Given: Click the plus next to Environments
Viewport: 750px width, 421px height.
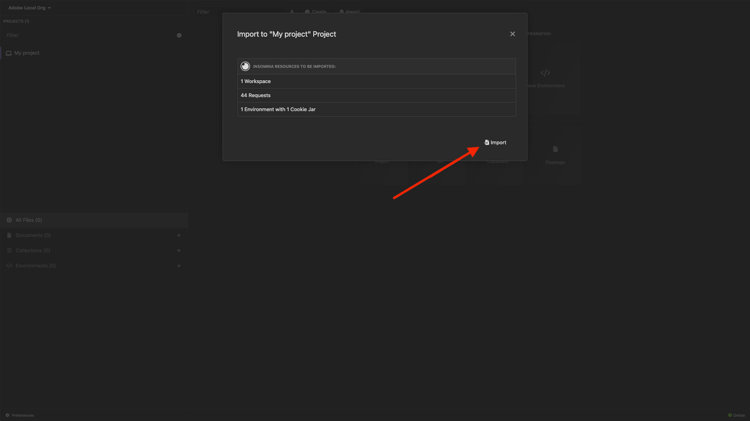Looking at the screenshot, I should pyautogui.click(x=179, y=266).
